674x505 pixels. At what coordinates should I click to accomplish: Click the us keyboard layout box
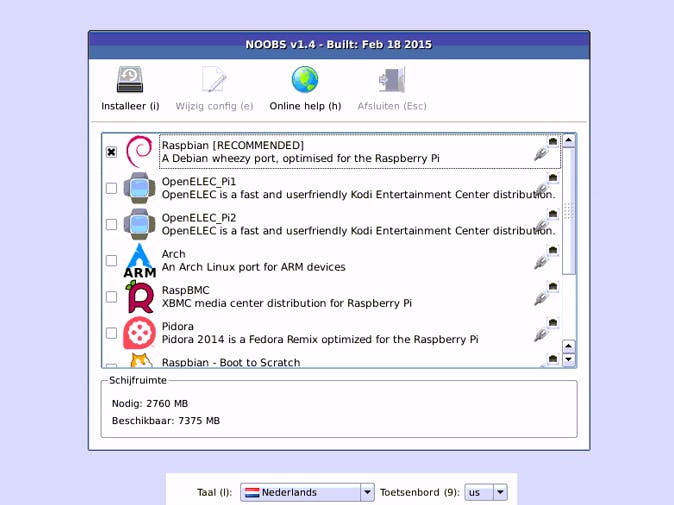(x=486, y=492)
